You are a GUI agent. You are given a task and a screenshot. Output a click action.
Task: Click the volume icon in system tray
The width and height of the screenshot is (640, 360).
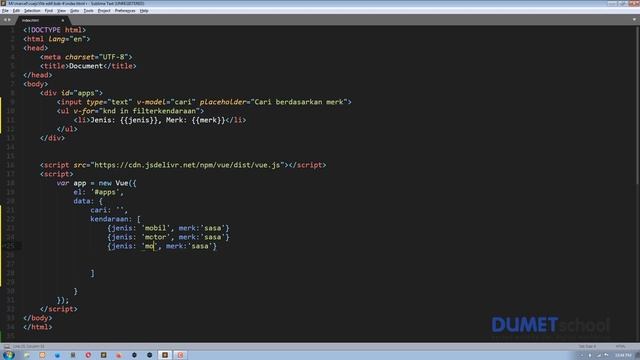(x=607, y=356)
